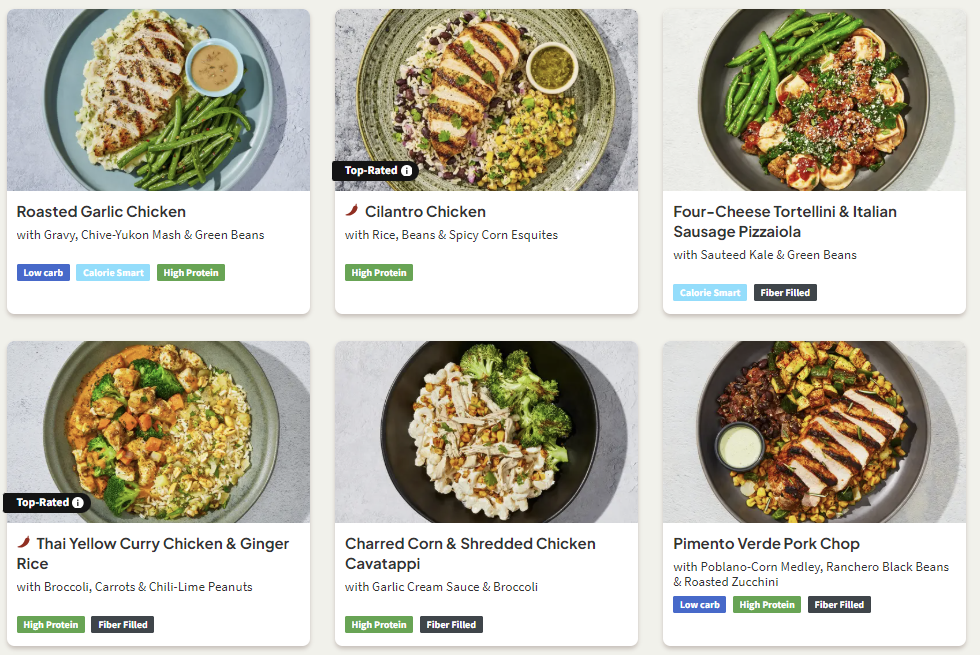This screenshot has width=980, height=655.
Task: Open the Charred Corn Cavatappi meal image
Action: pyautogui.click(x=486, y=432)
